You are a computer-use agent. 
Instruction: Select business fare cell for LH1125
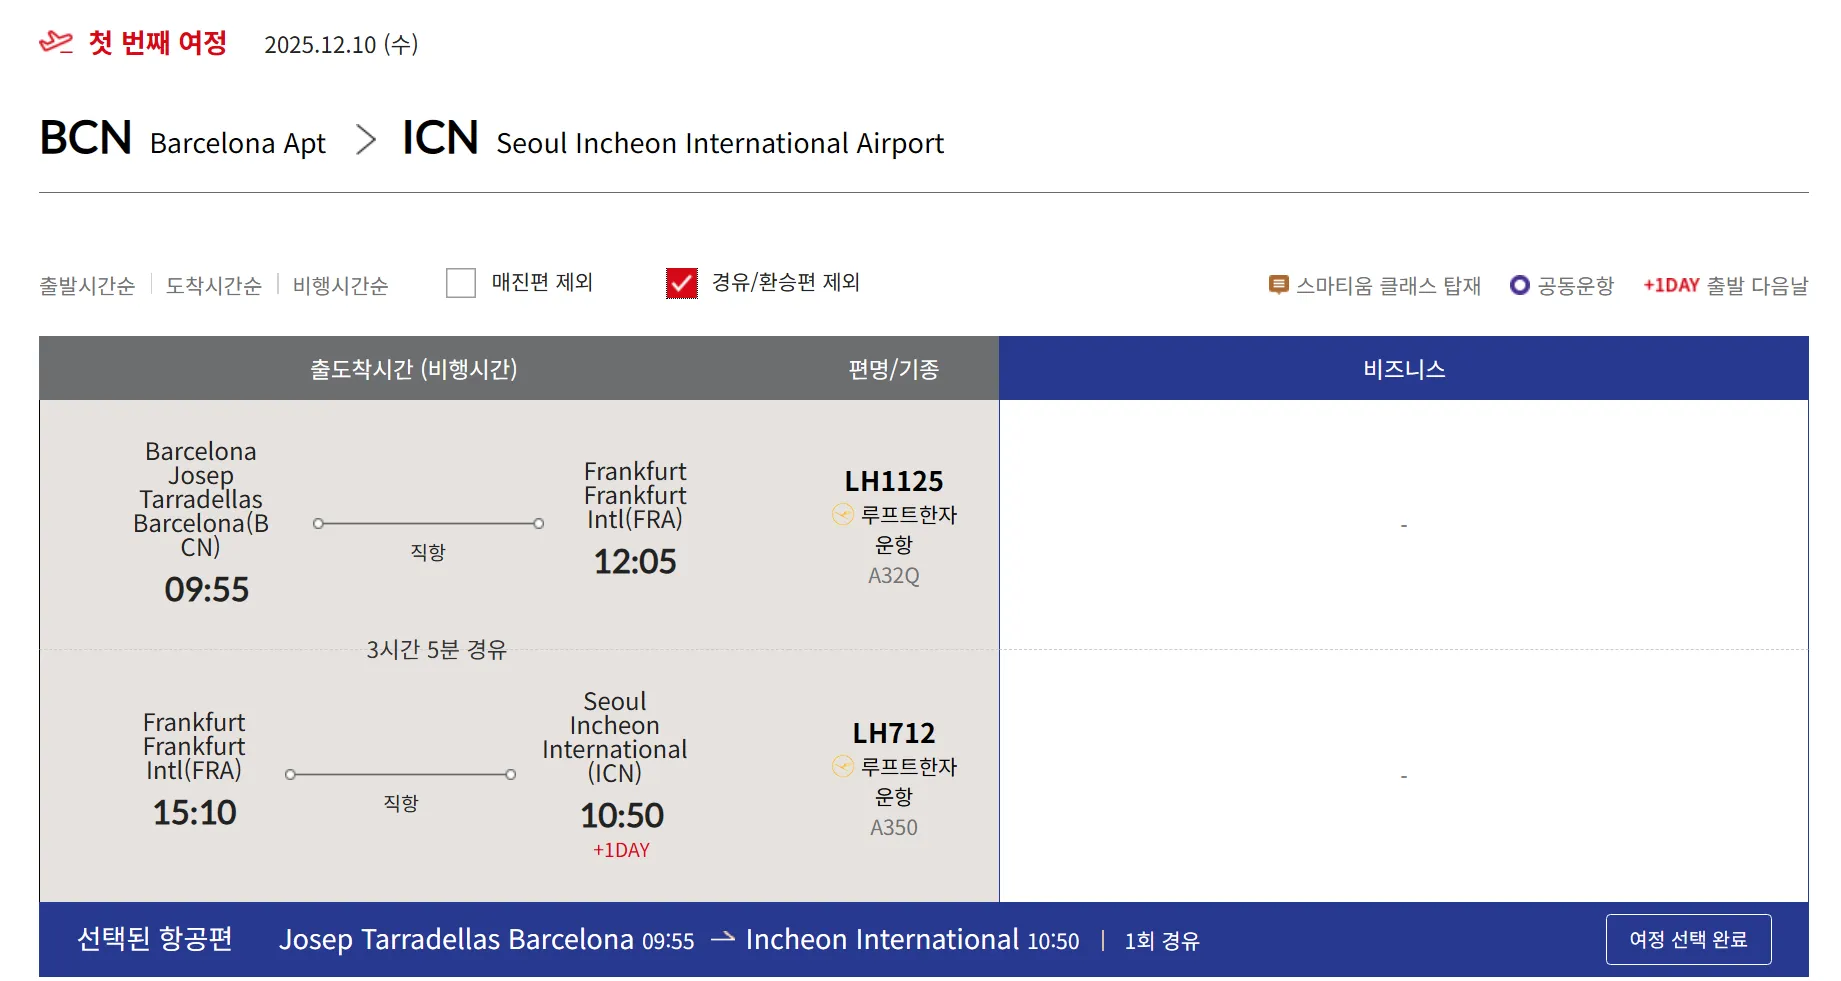(1403, 525)
